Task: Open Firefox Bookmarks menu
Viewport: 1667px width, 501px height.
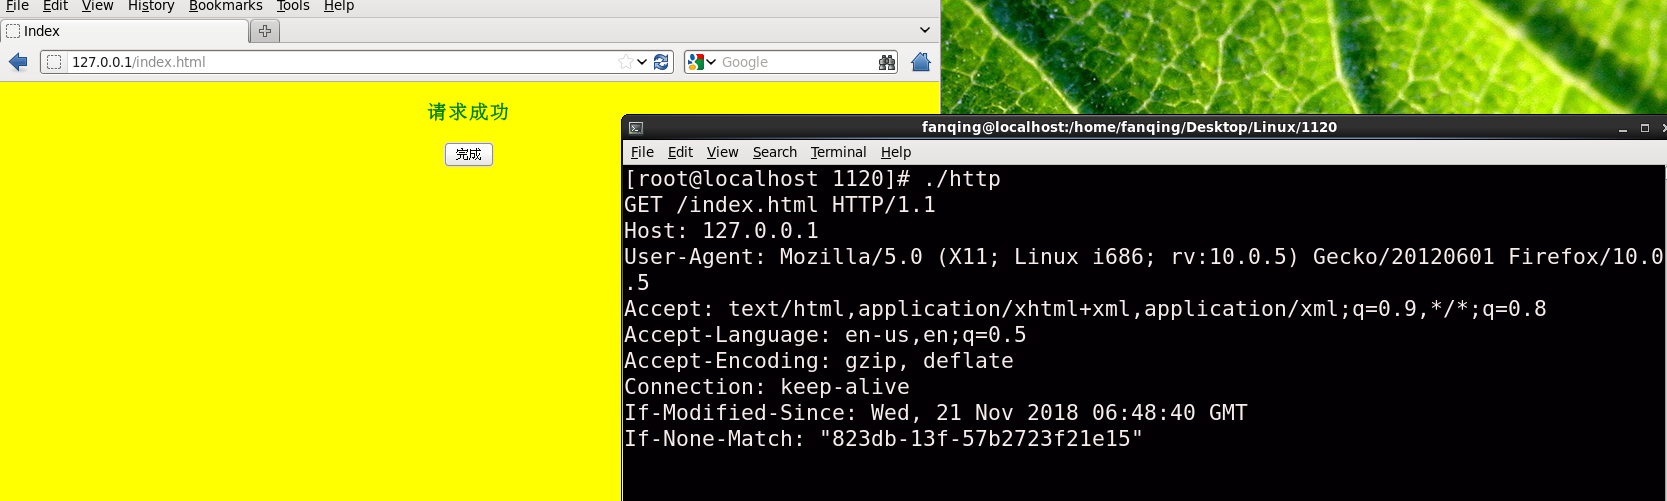Action: pos(225,6)
